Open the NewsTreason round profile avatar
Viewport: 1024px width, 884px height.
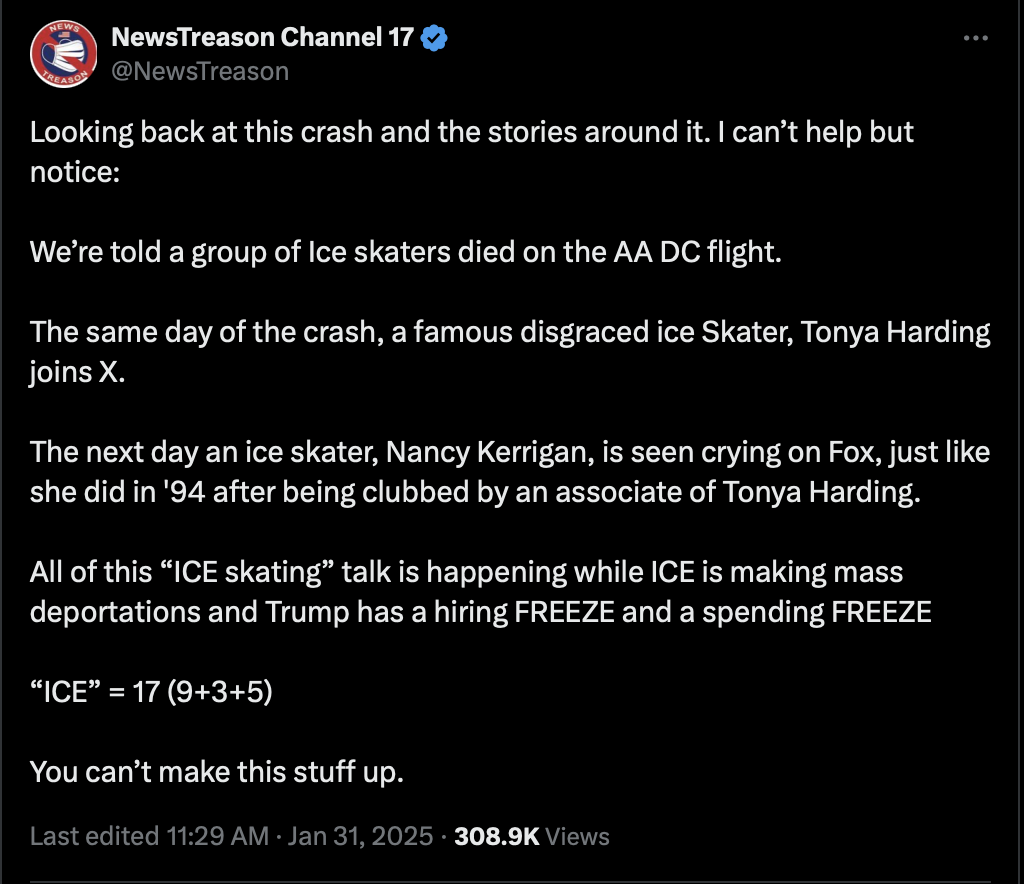(x=63, y=54)
